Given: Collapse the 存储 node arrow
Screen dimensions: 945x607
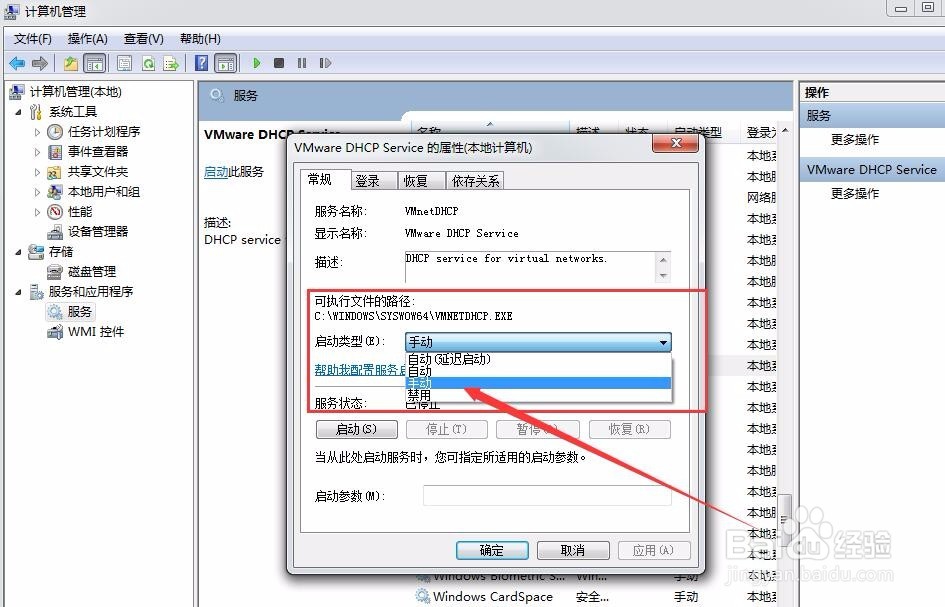Looking at the screenshot, I should 18,252.
